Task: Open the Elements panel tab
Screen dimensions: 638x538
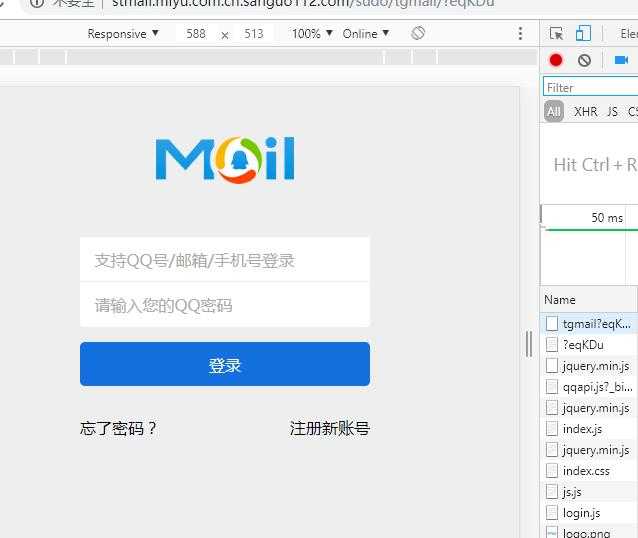Action: (629, 33)
